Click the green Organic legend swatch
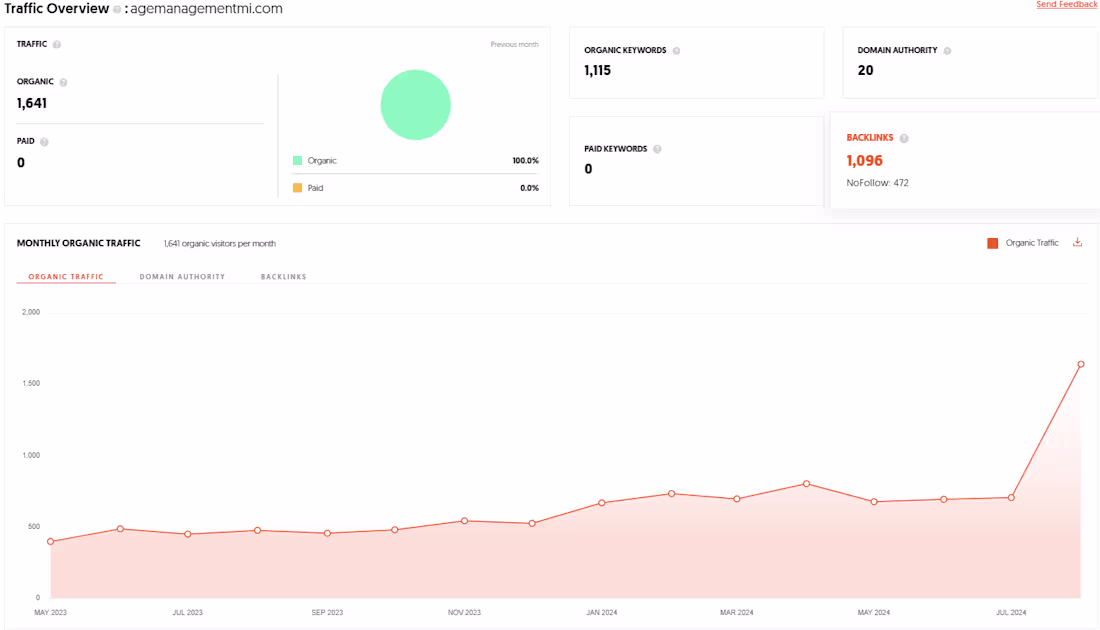The image size is (1100, 630). pos(297,161)
